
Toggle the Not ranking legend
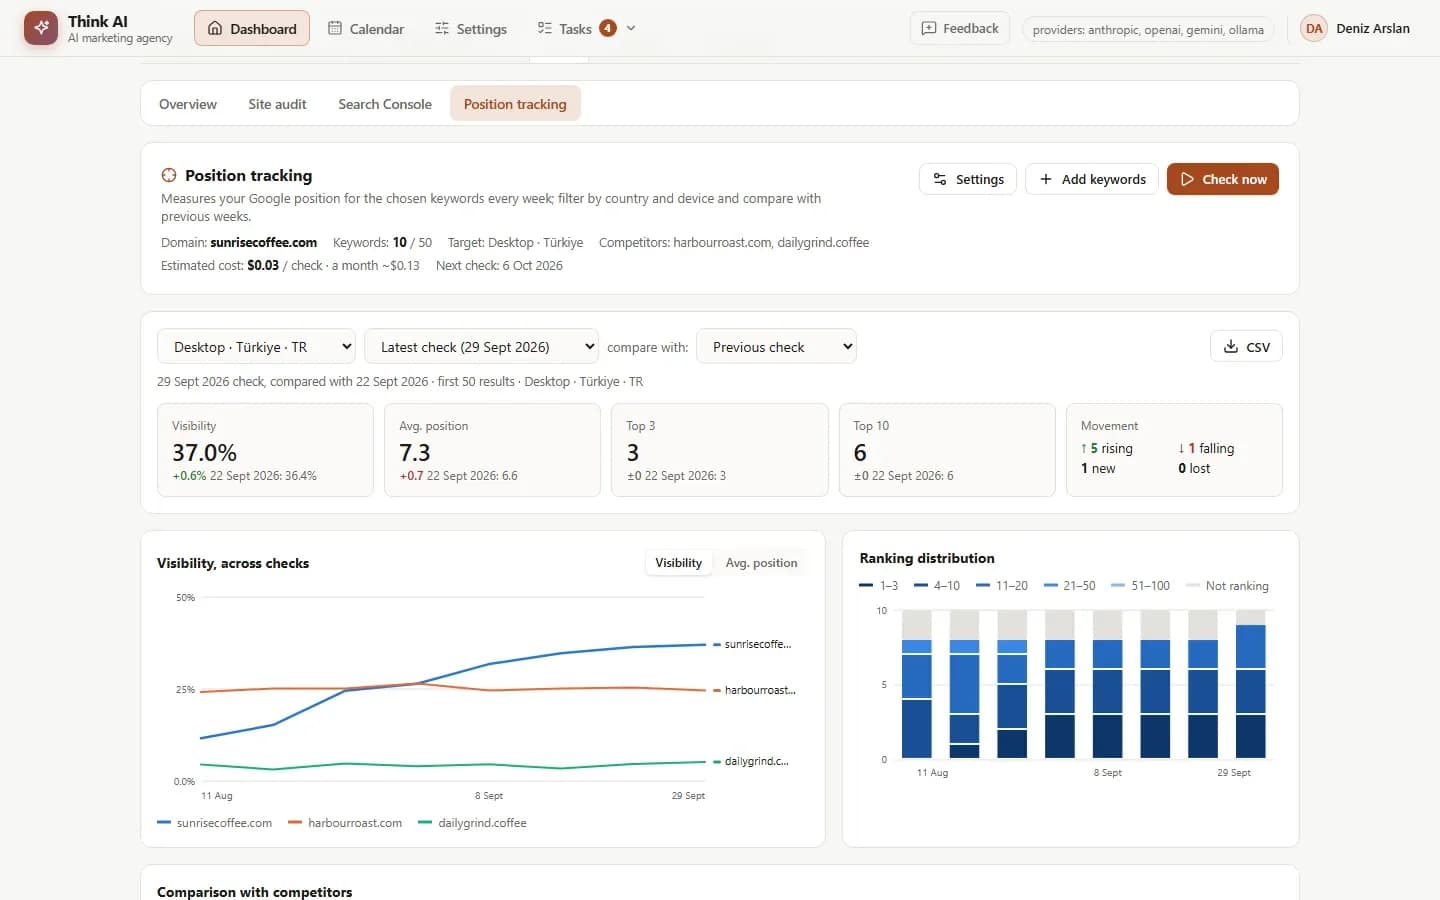pos(1227,586)
